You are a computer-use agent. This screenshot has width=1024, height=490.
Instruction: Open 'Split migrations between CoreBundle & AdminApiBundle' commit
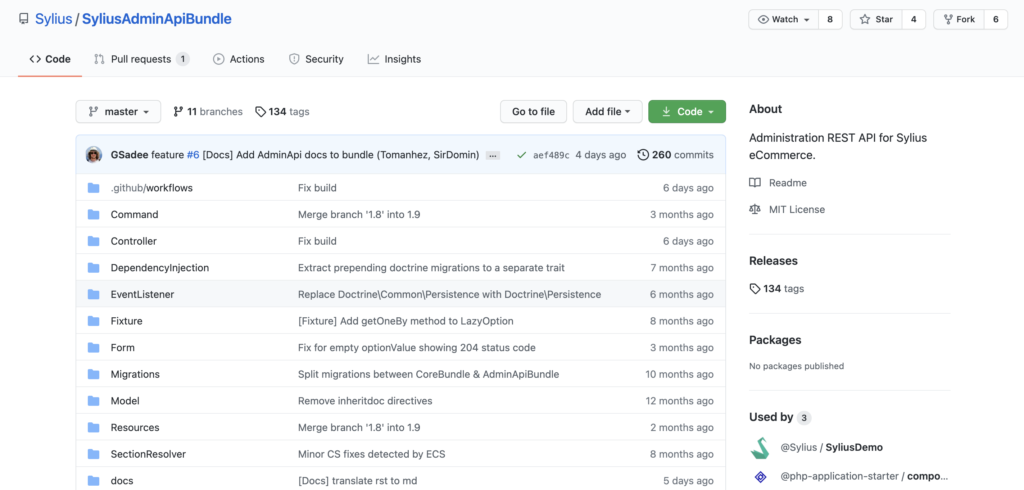[428, 374]
